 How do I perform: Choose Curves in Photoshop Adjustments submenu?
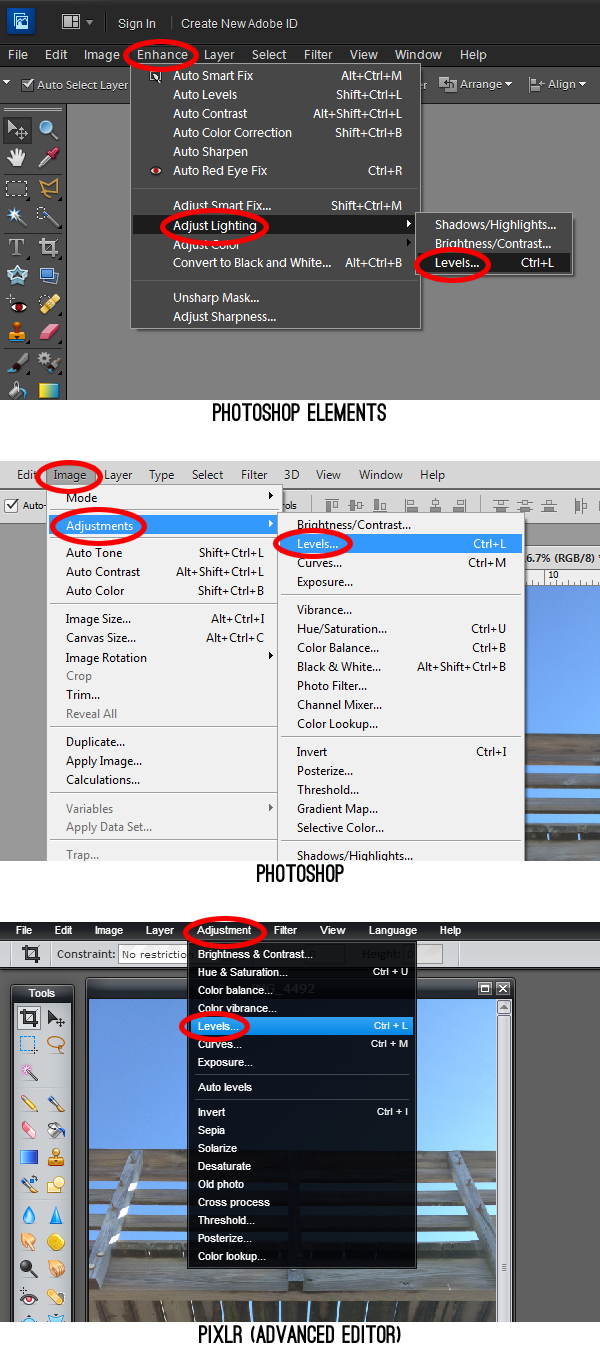[402, 563]
